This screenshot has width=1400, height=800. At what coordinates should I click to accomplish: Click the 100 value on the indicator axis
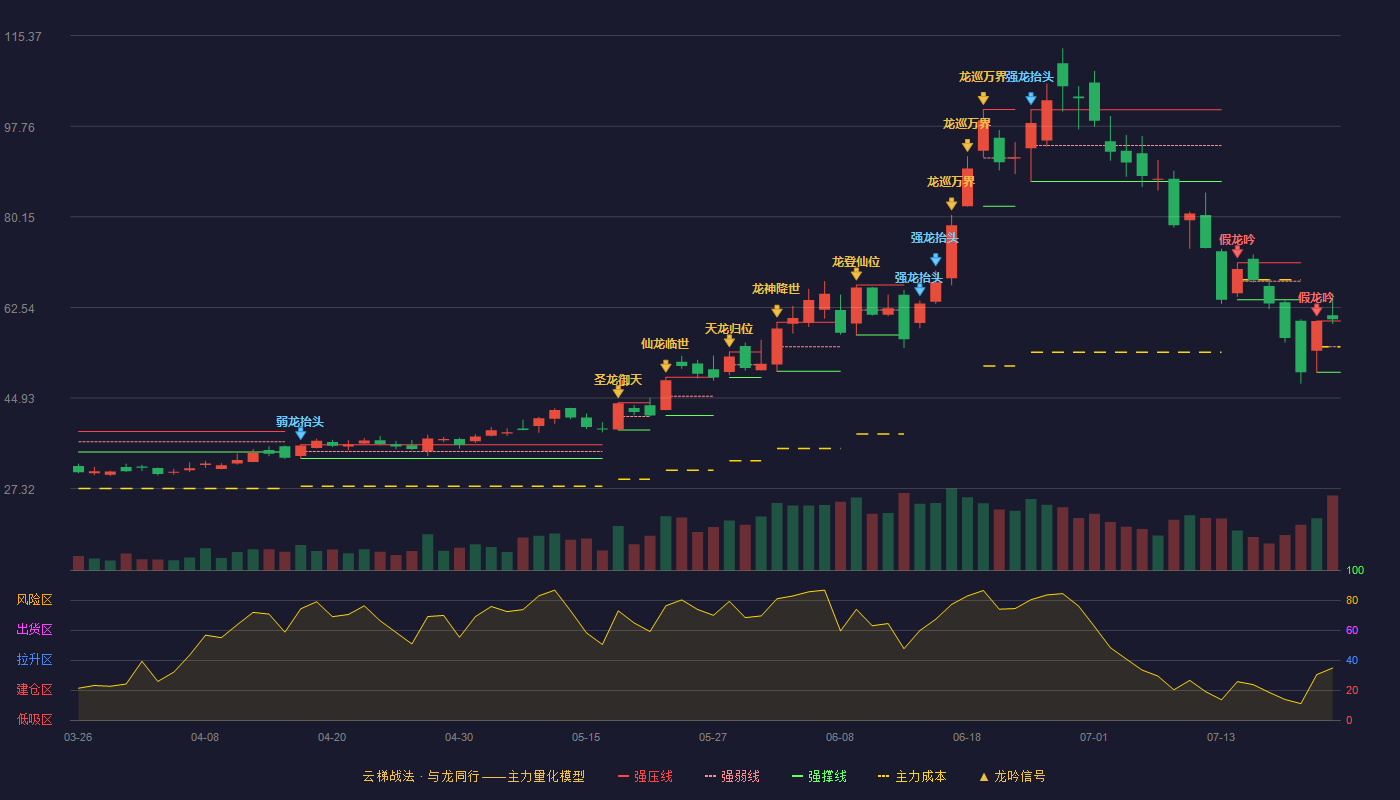(1355, 571)
